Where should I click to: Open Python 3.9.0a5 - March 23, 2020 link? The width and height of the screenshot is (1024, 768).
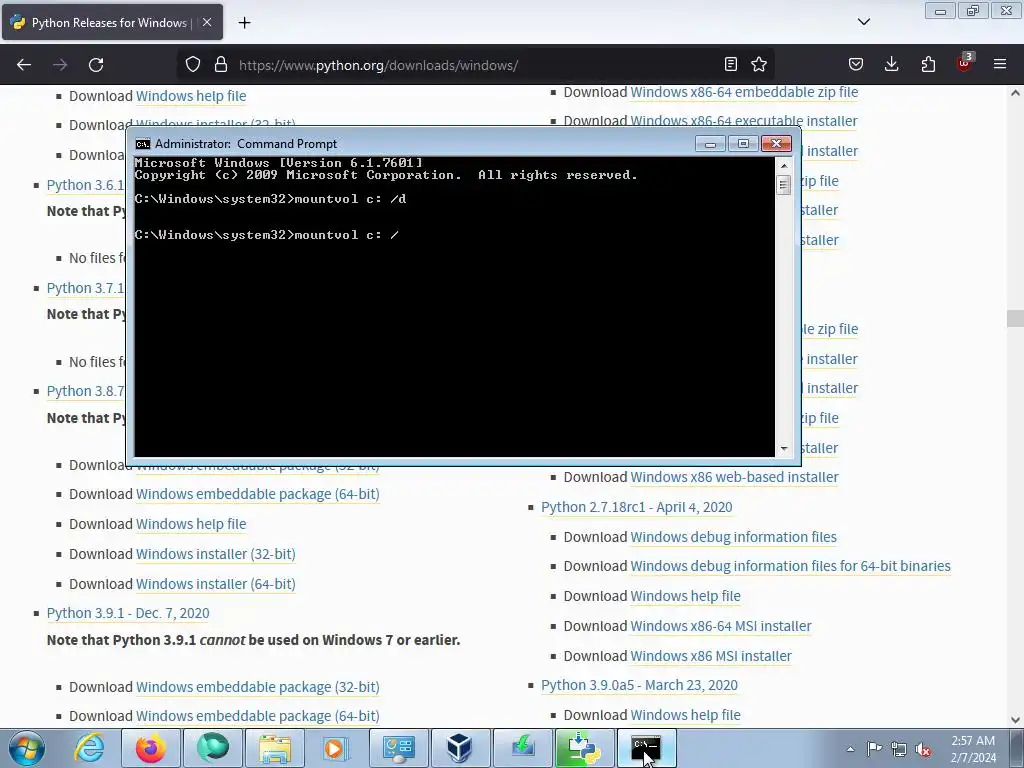click(x=639, y=685)
